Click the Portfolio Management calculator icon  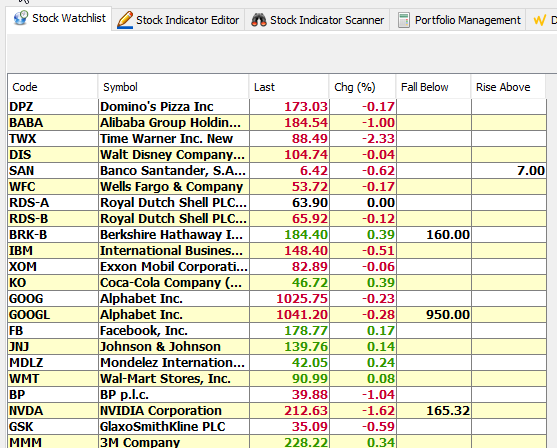(404, 20)
